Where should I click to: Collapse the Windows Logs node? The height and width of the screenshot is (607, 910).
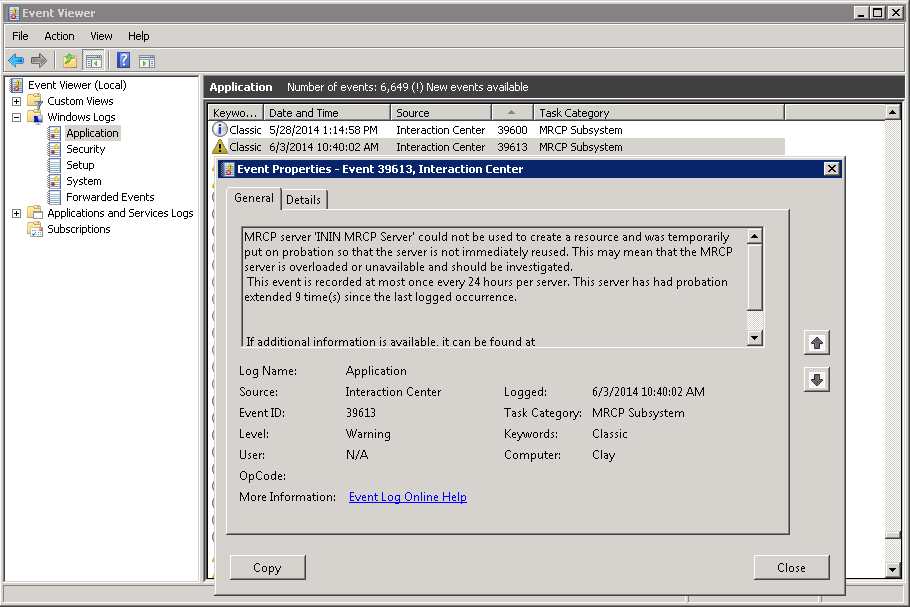pyautogui.click(x=17, y=117)
